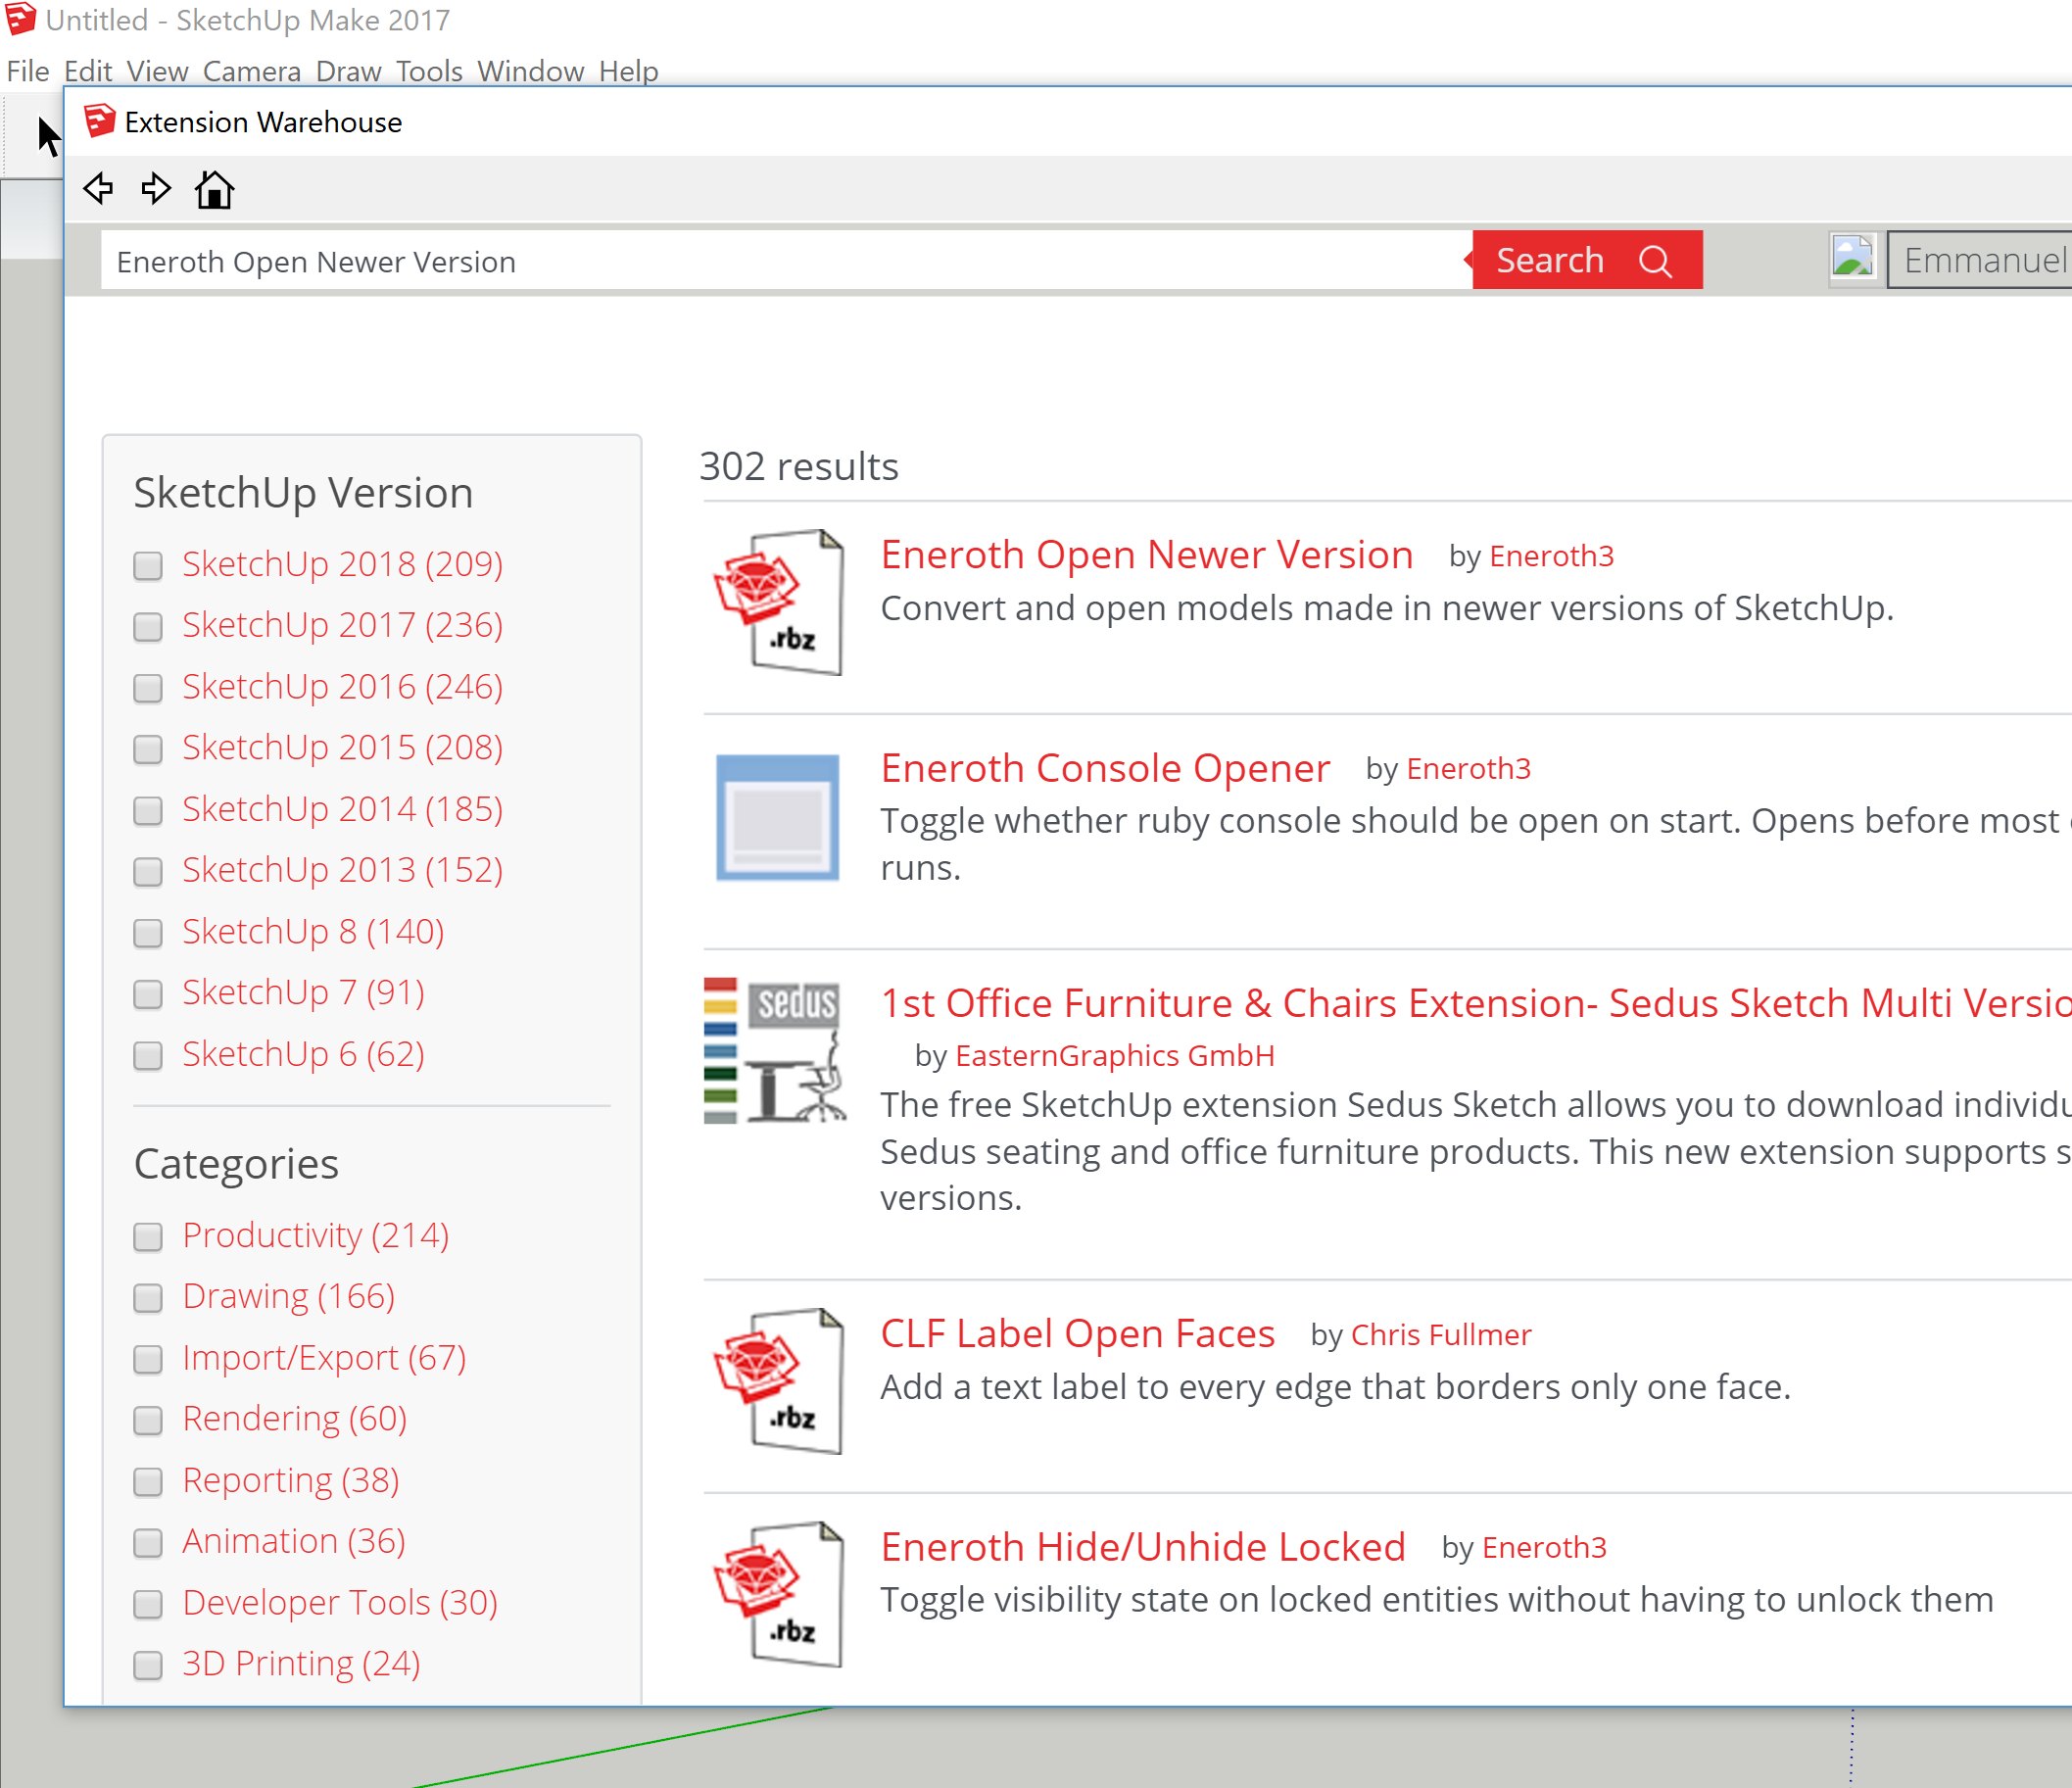Toggle the Import/Export category checkbox
The width and height of the screenshot is (2072, 1788).
click(x=148, y=1359)
